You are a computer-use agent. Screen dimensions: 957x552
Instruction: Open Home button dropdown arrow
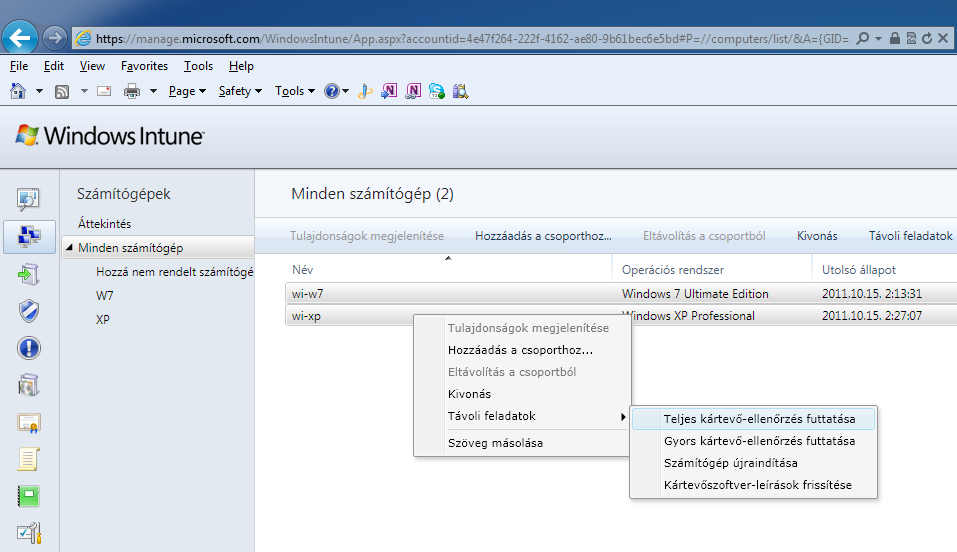[39, 91]
